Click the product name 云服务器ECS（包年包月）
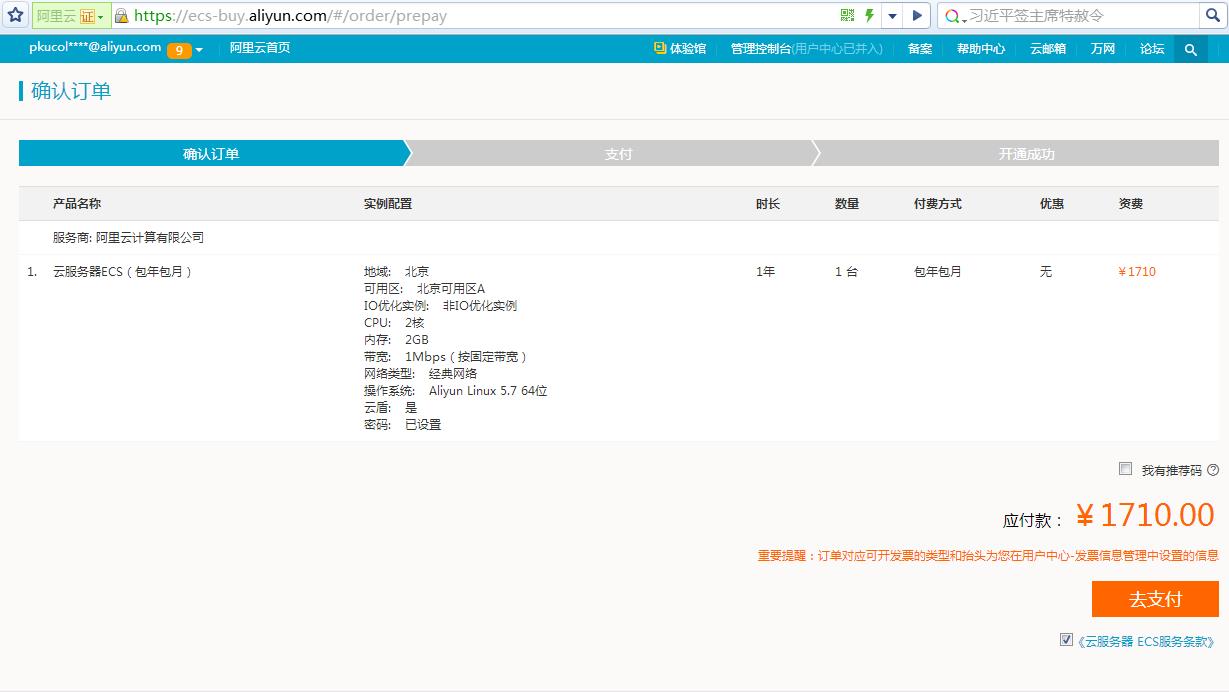This screenshot has height=692, width=1229. tap(122, 272)
